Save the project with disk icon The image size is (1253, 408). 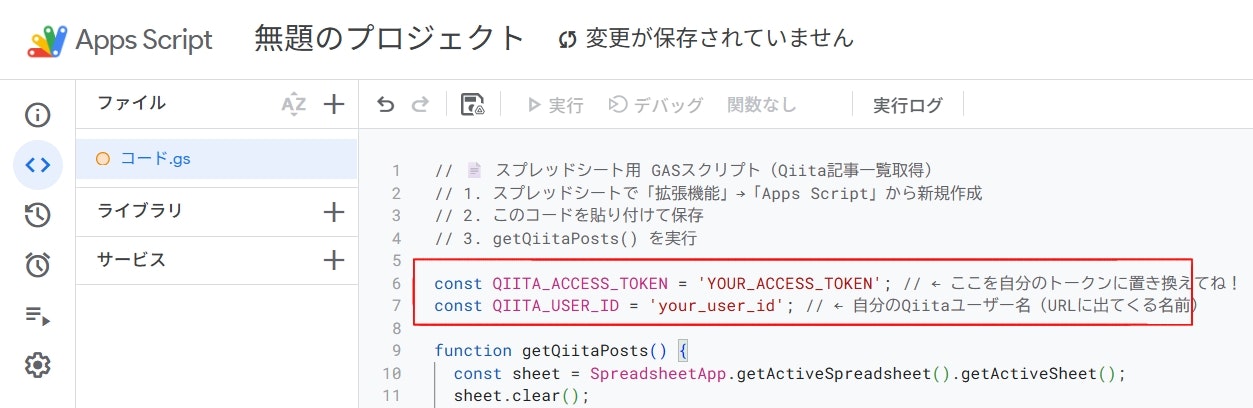click(472, 105)
